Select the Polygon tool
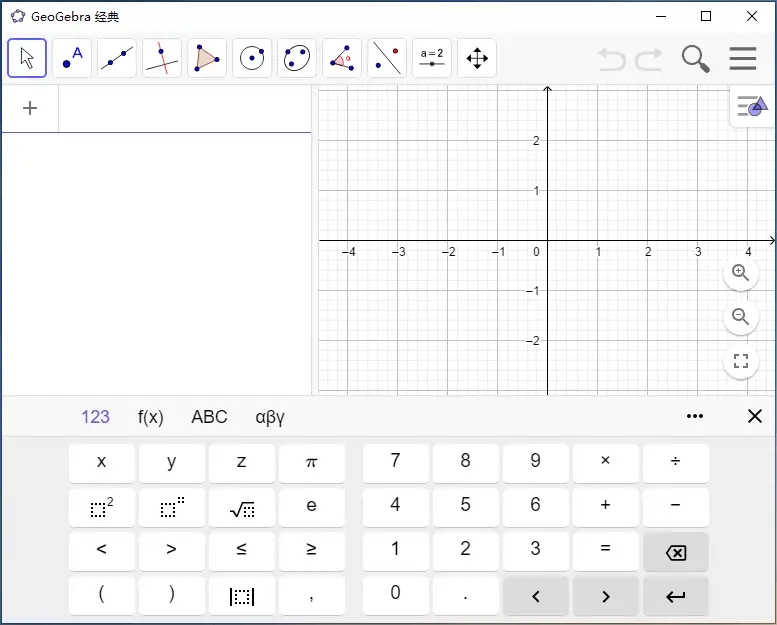Image resolution: width=777 pixels, height=625 pixels. click(207, 58)
